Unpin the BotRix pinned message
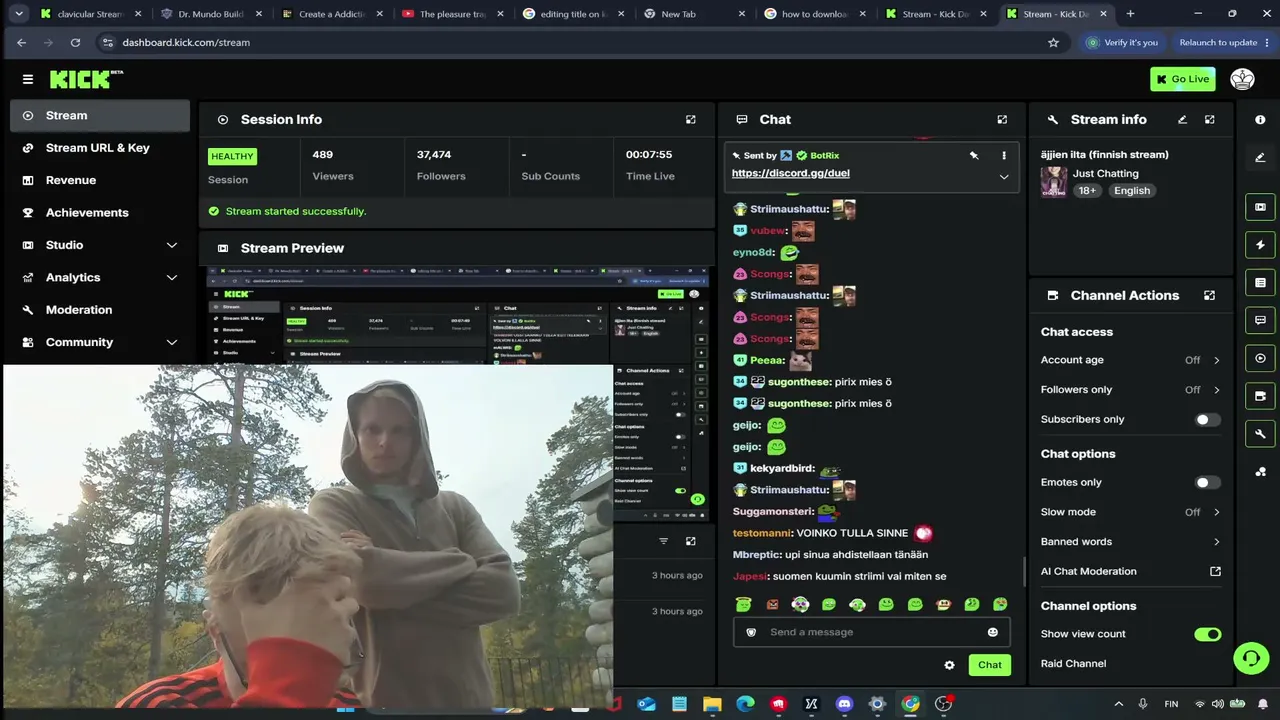Screen dimensions: 1280x720 [974, 155]
